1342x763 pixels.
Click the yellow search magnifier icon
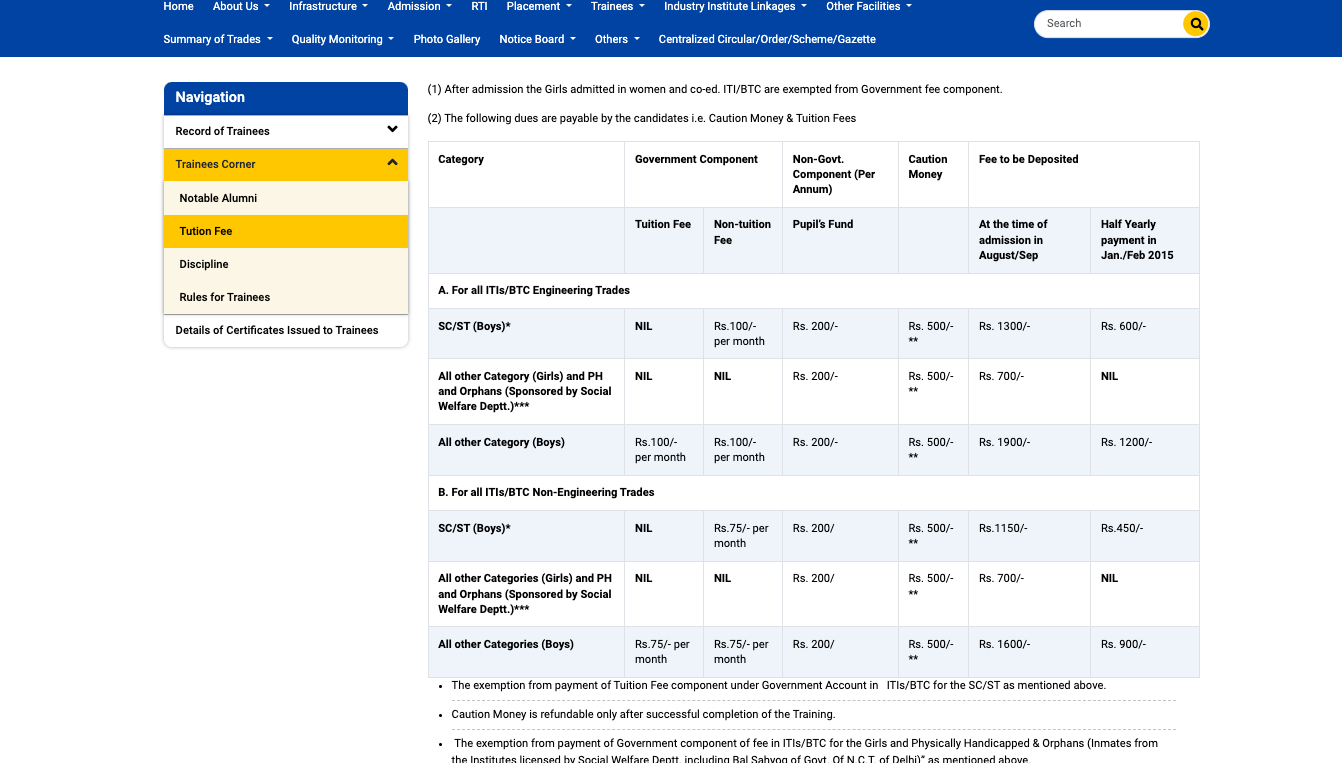click(1196, 23)
